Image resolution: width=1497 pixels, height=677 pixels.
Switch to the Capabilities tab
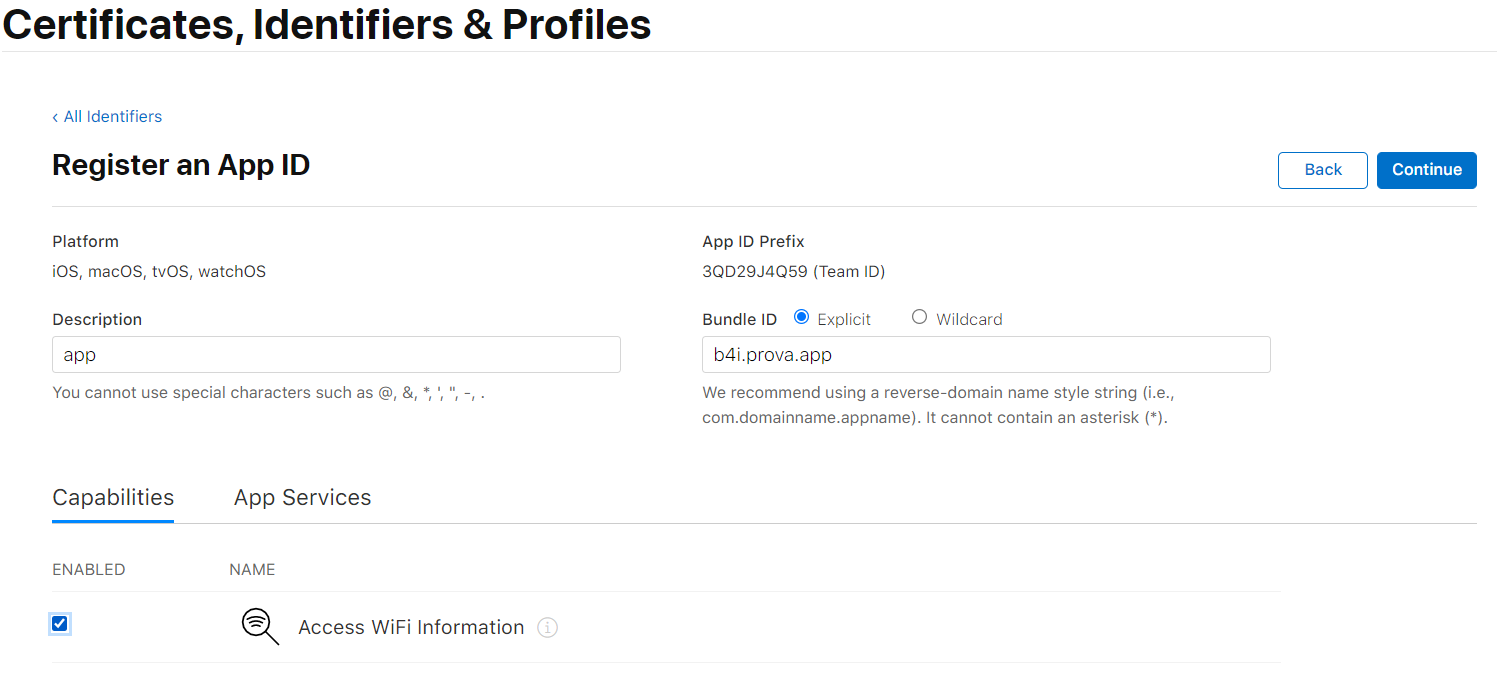pos(113,498)
